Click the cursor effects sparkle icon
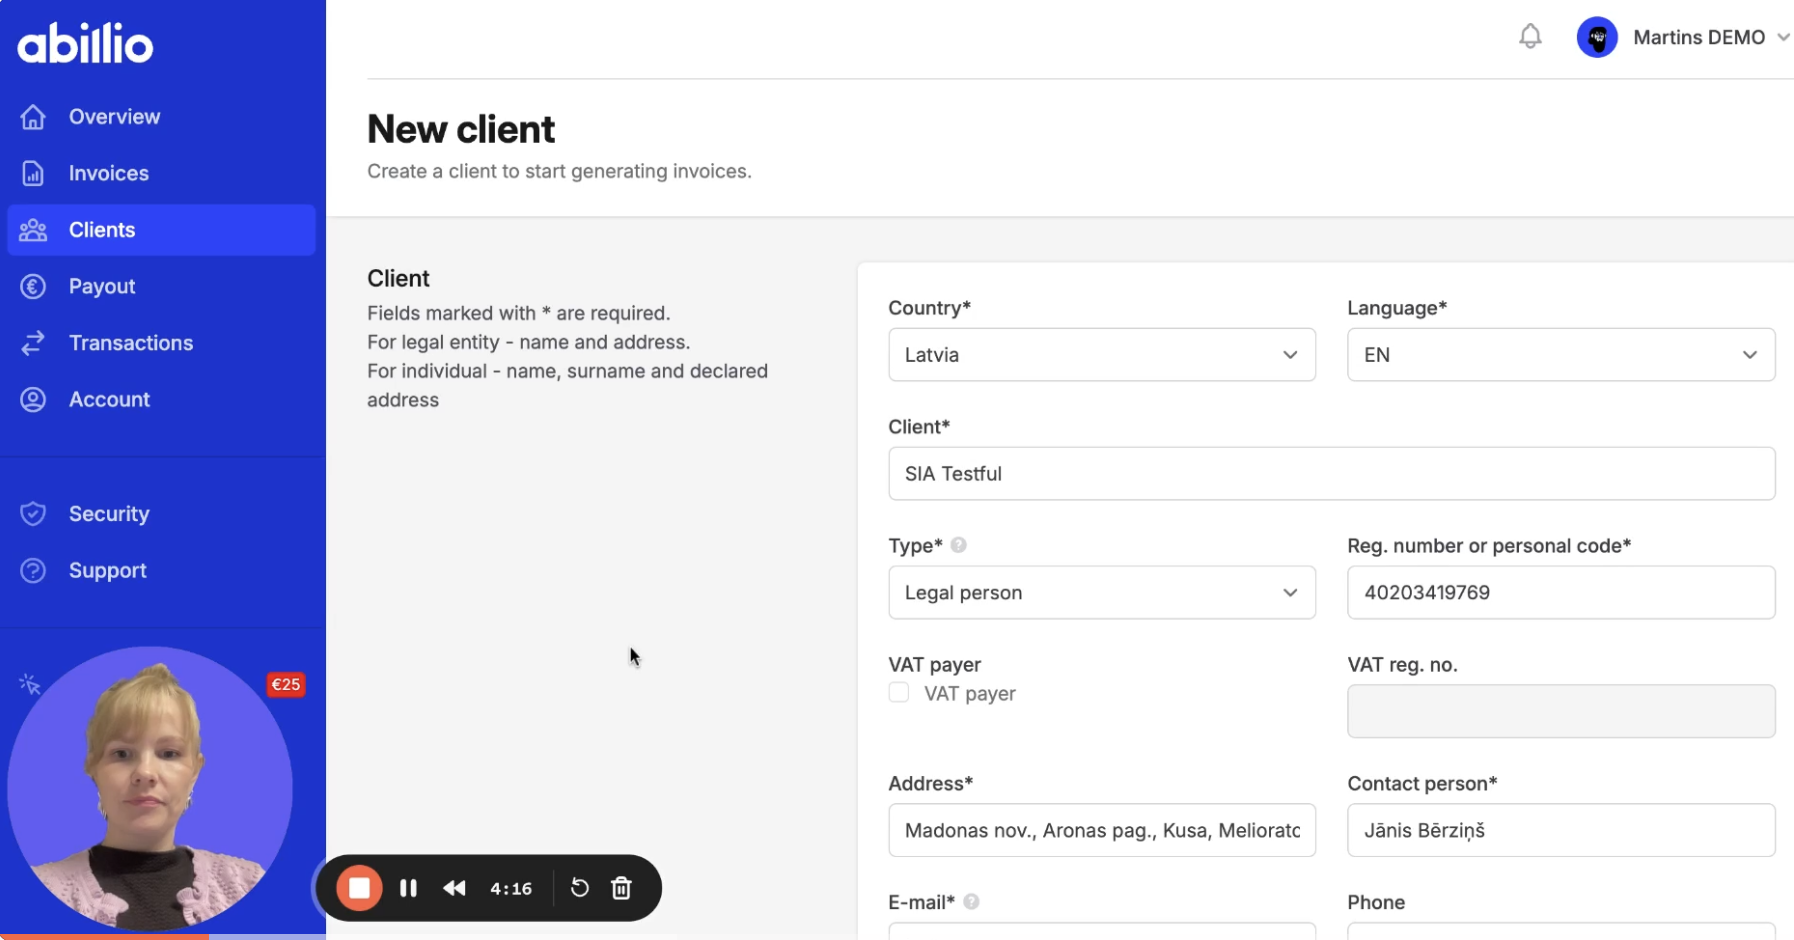Image resolution: width=1794 pixels, height=940 pixels. (x=29, y=684)
